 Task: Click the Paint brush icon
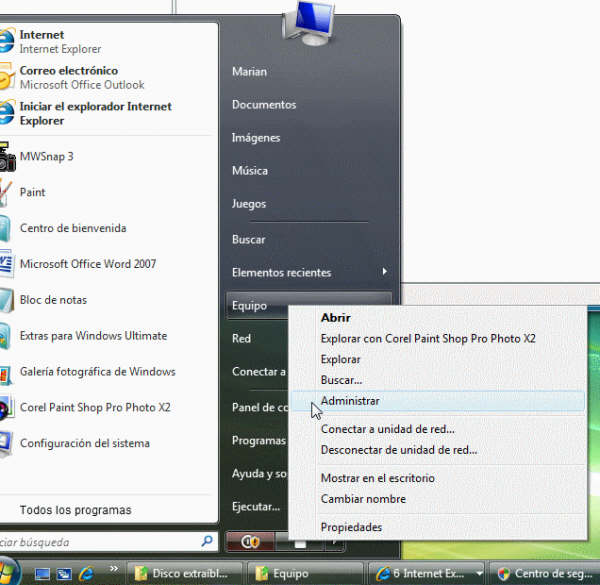(6, 192)
